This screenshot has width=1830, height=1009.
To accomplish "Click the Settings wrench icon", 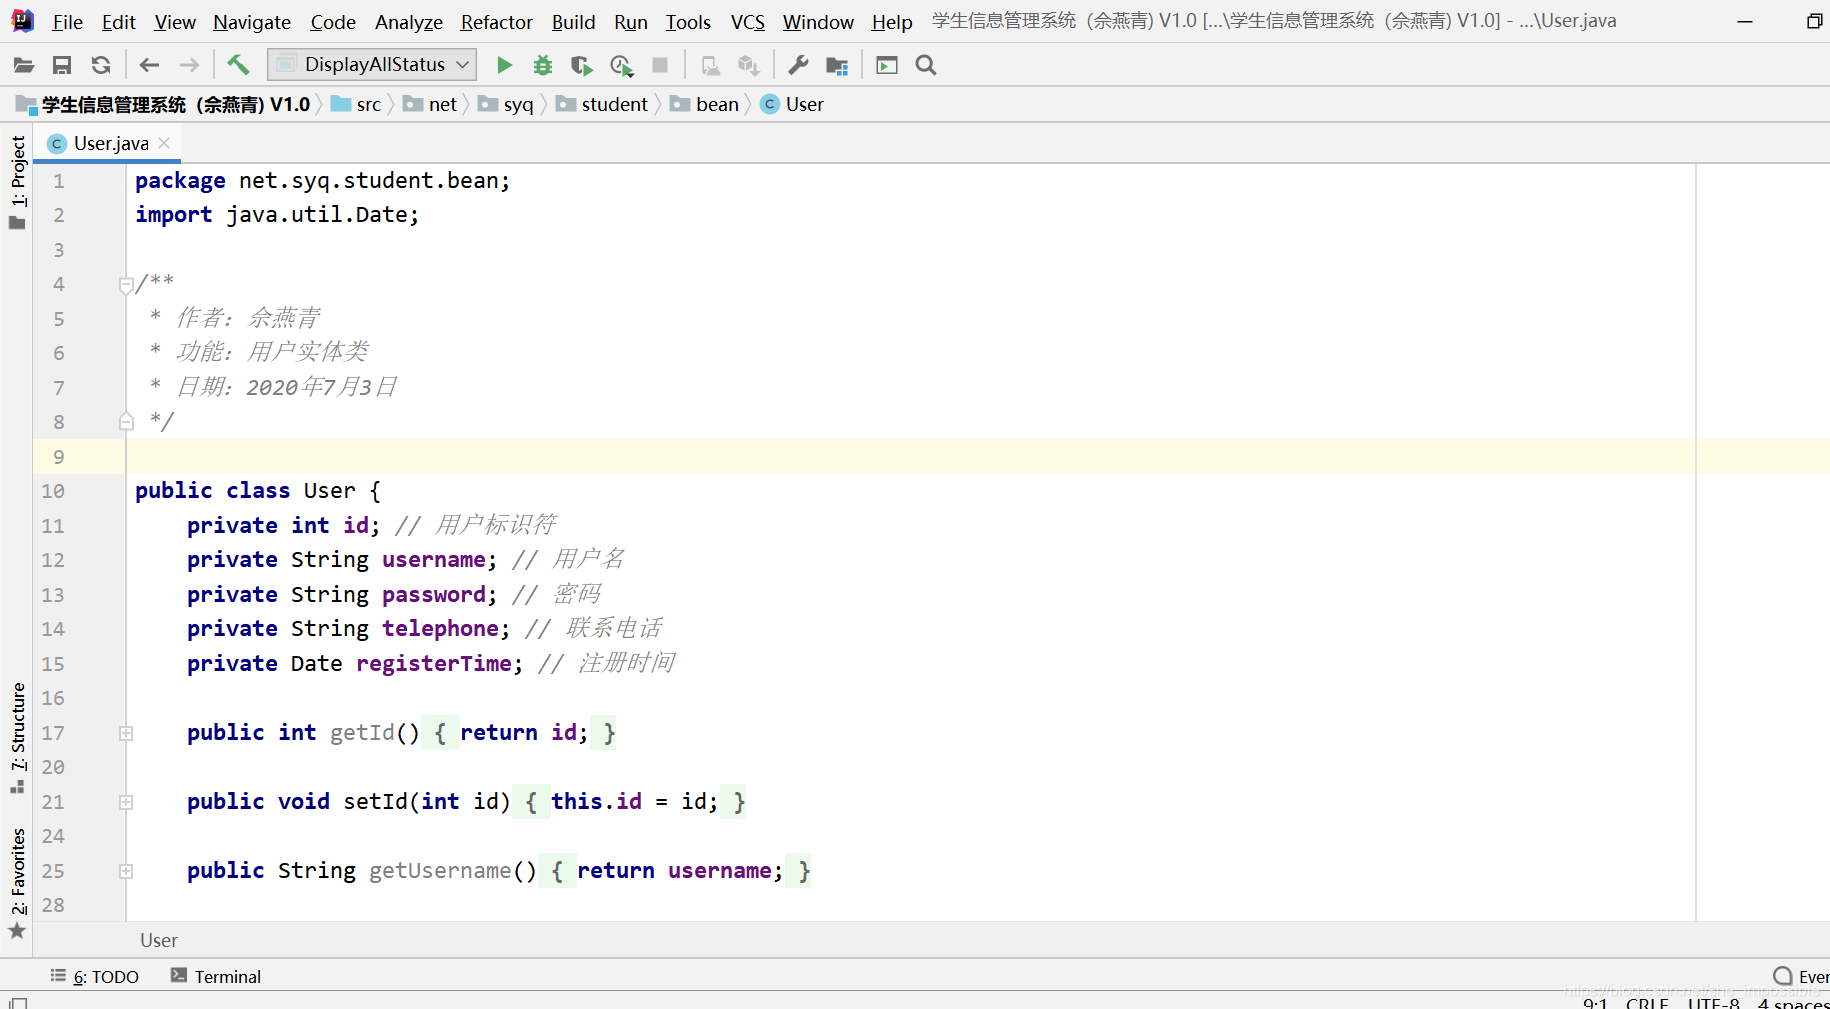I will click(798, 65).
